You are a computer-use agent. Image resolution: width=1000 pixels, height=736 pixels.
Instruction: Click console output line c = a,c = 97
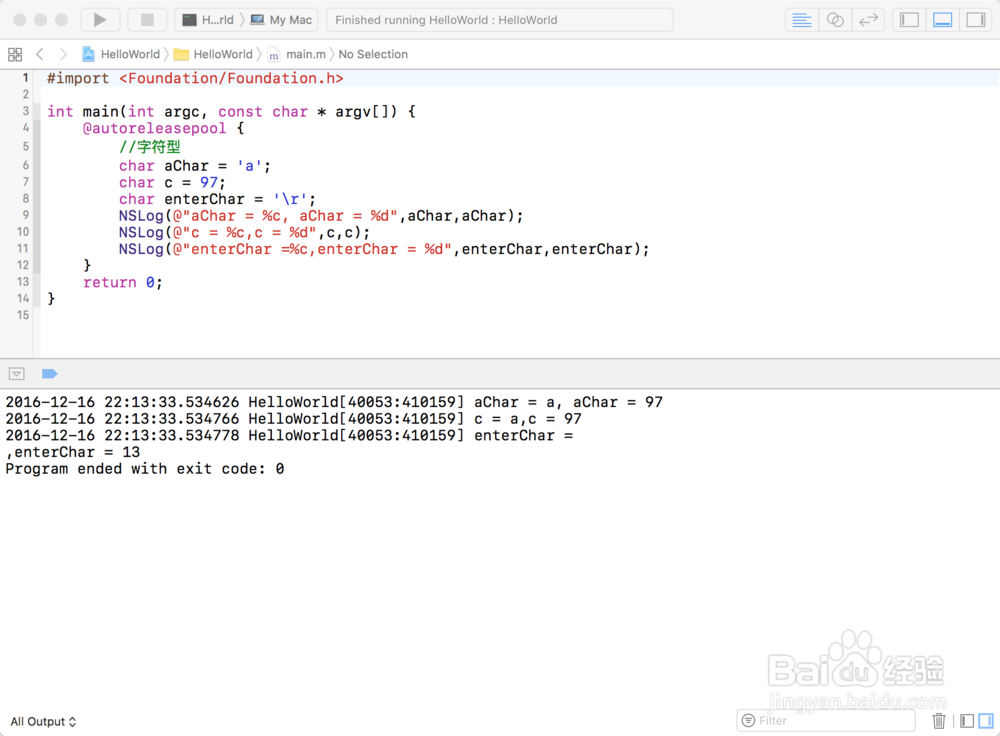(293, 419)
